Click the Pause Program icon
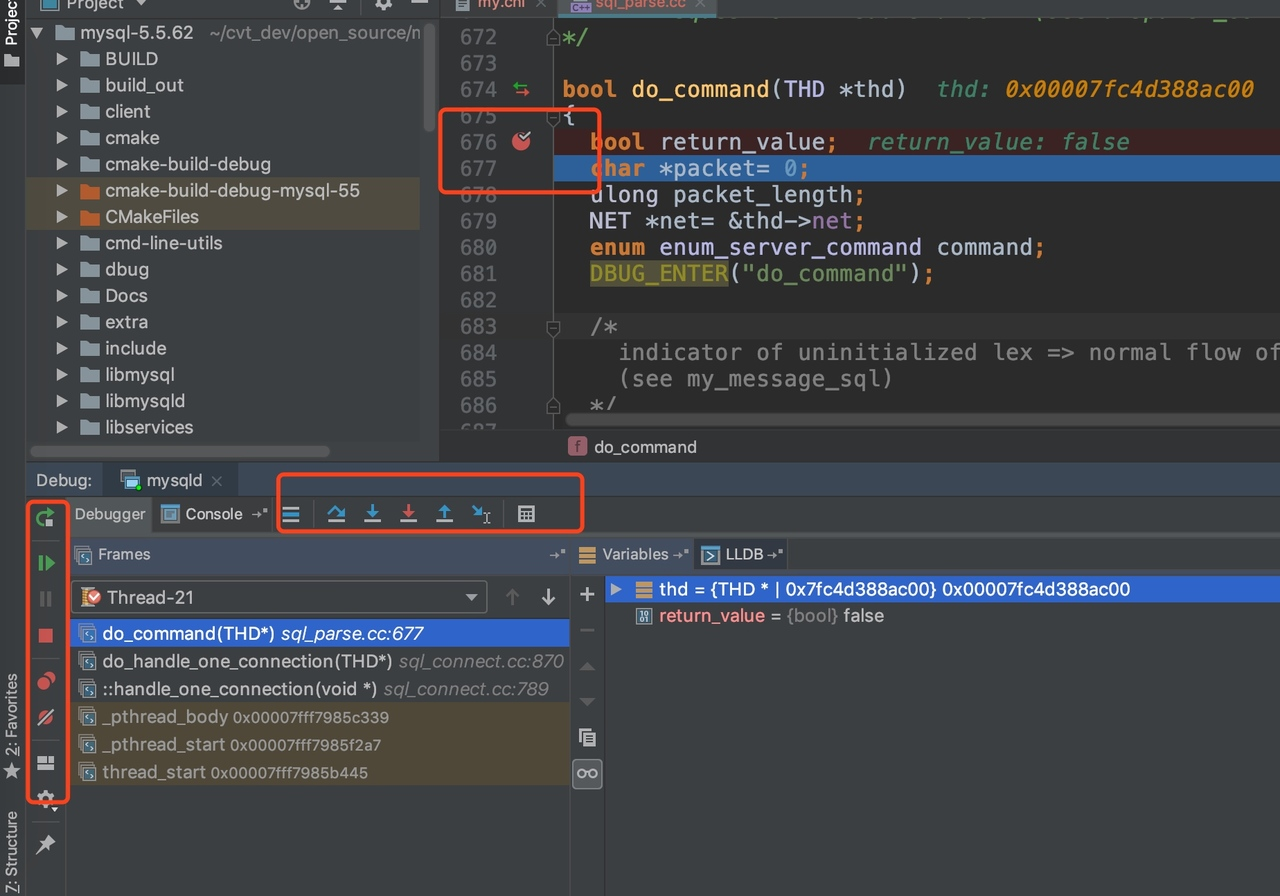The height and width of the screenshot is (896, 1280). point(45,599)
